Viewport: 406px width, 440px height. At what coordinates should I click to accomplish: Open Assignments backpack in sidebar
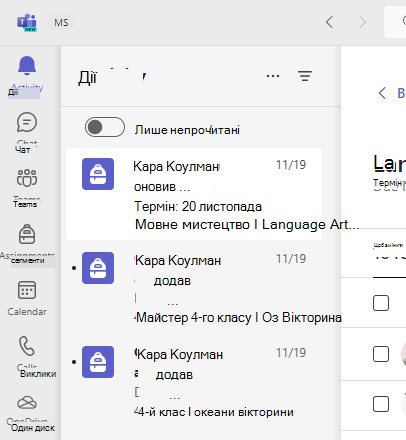click(x=27, y=234)
